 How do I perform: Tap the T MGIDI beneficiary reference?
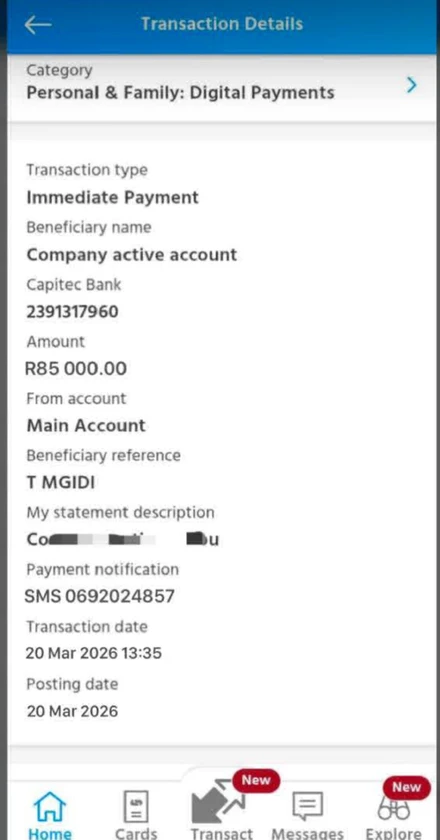point(61,483)
